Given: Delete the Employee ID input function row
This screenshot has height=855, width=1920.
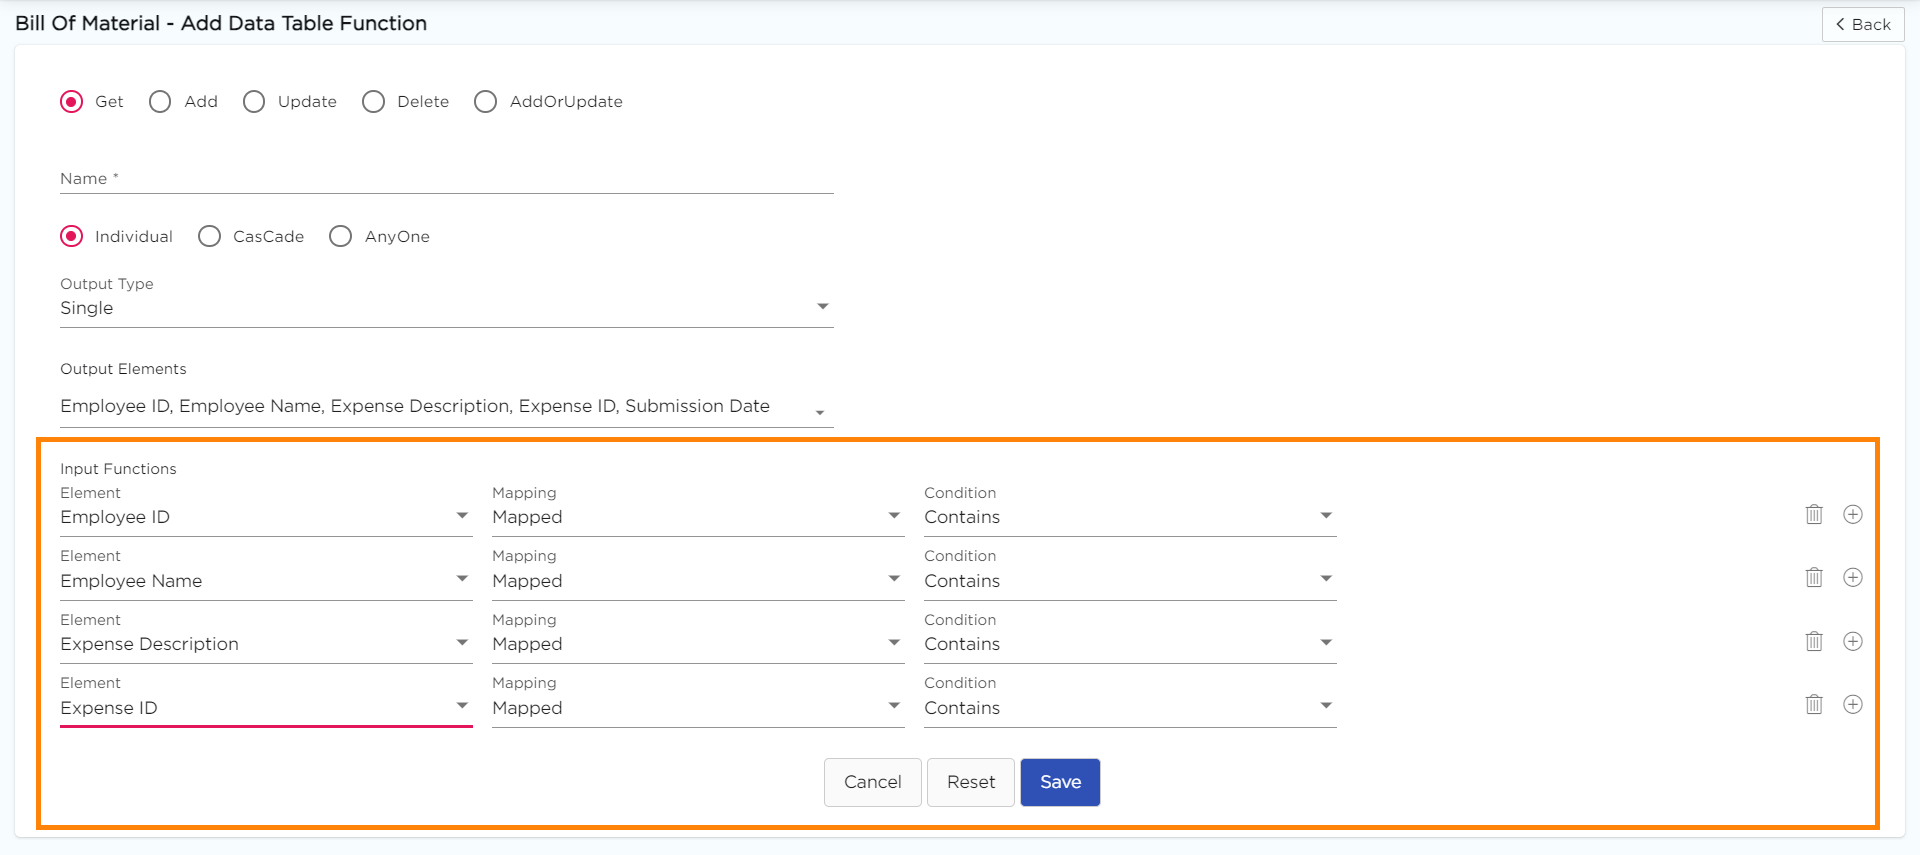Looking at the screenshot, I should (1814, 515).
